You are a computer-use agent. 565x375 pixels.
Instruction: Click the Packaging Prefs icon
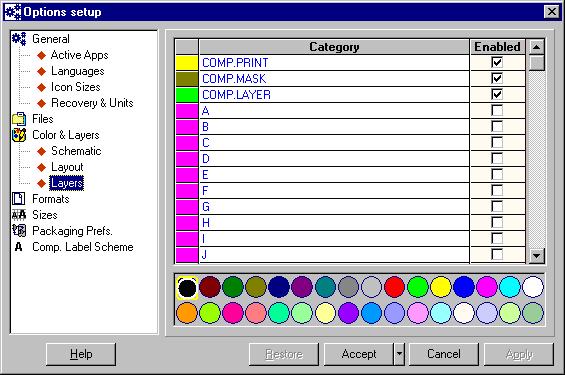tap(19, 231)
